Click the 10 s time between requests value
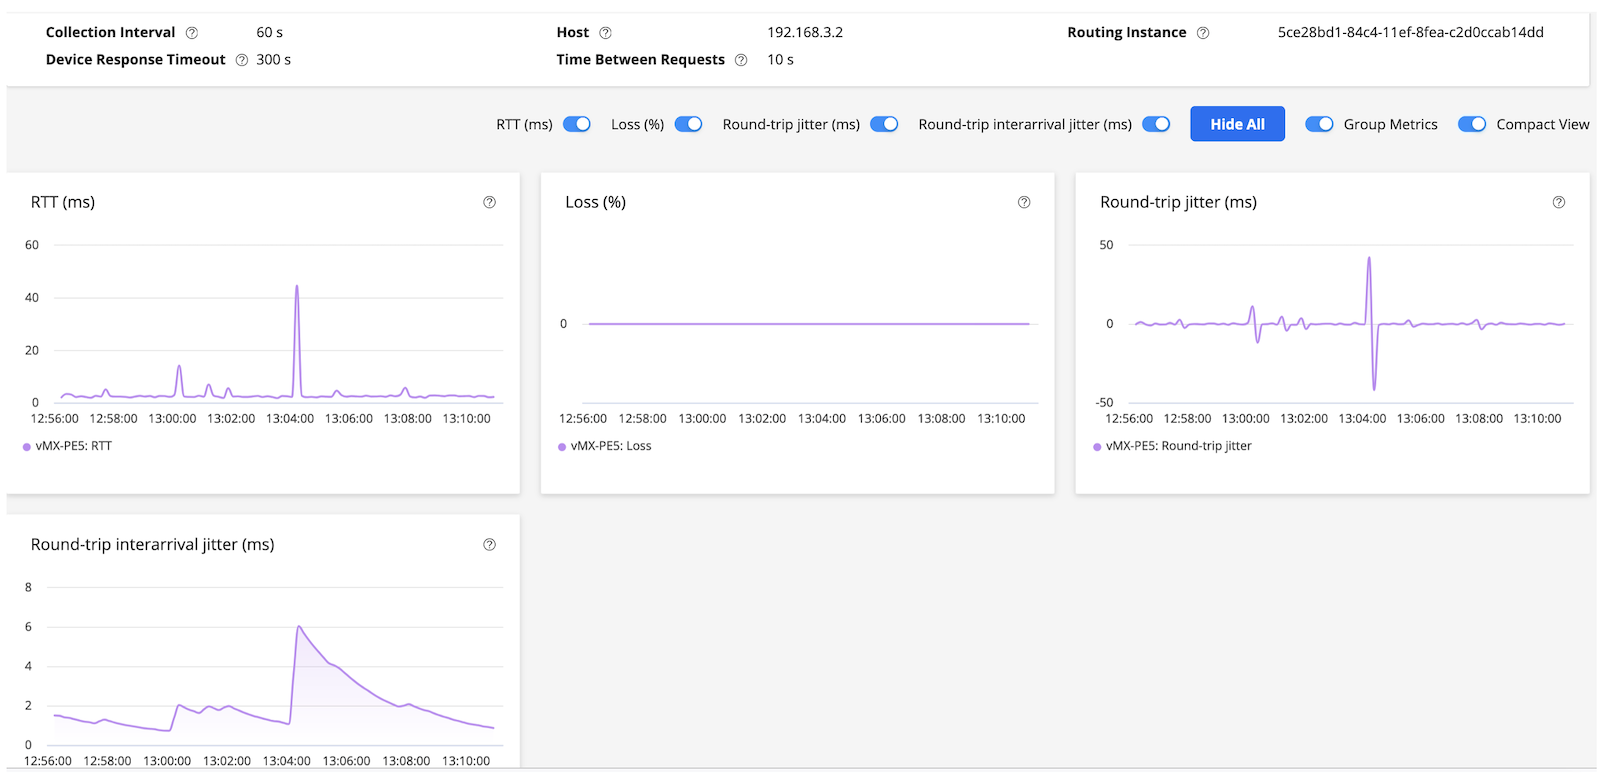Screen dimensions: 1600x774 click(x=781, y=60)
